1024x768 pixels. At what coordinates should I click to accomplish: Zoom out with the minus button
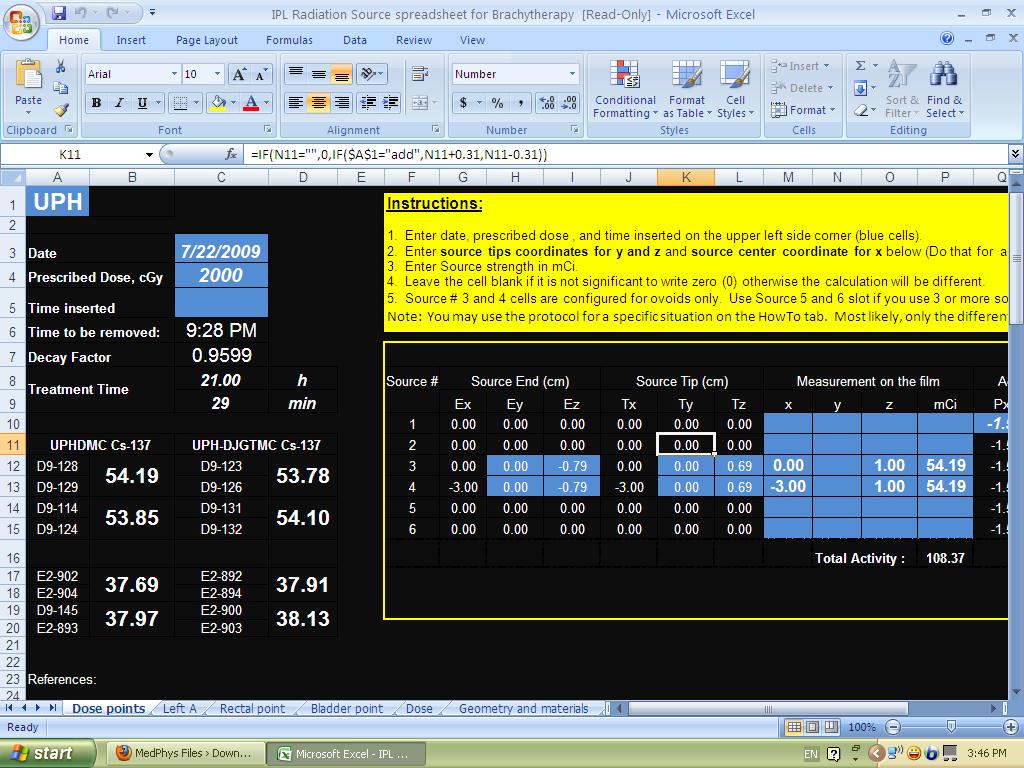[x=893, y=727]
